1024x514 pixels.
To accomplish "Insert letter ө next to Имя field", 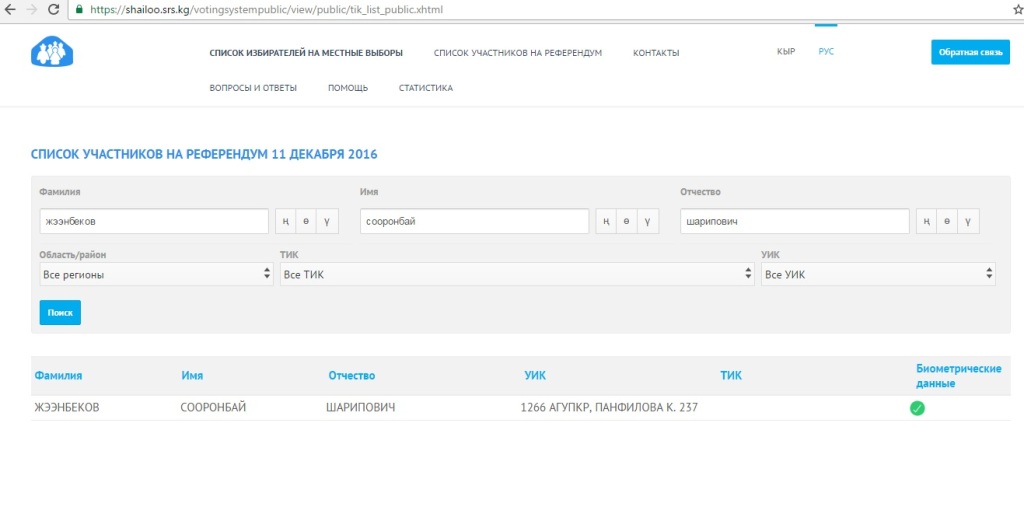I will pyautogui.click(x=627, y=221).
